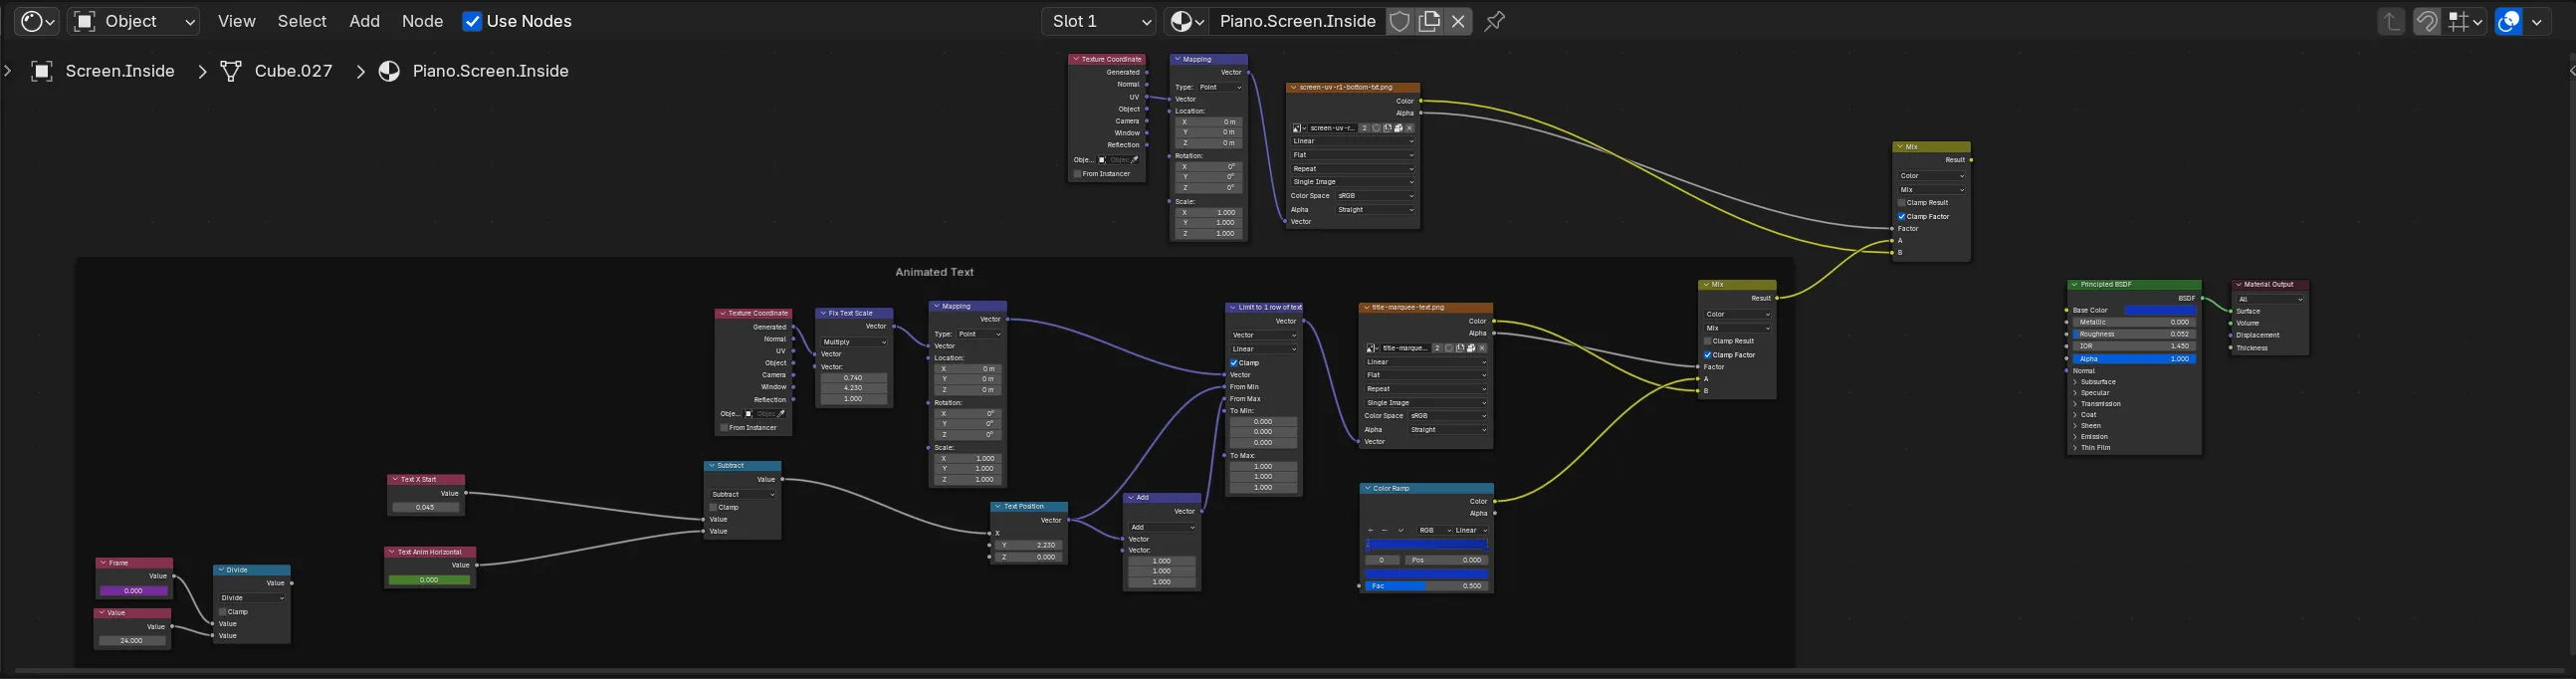Open the overlays dropdown arrow
Viewport: 2576px width, 679px height.
coord(2537,21)
